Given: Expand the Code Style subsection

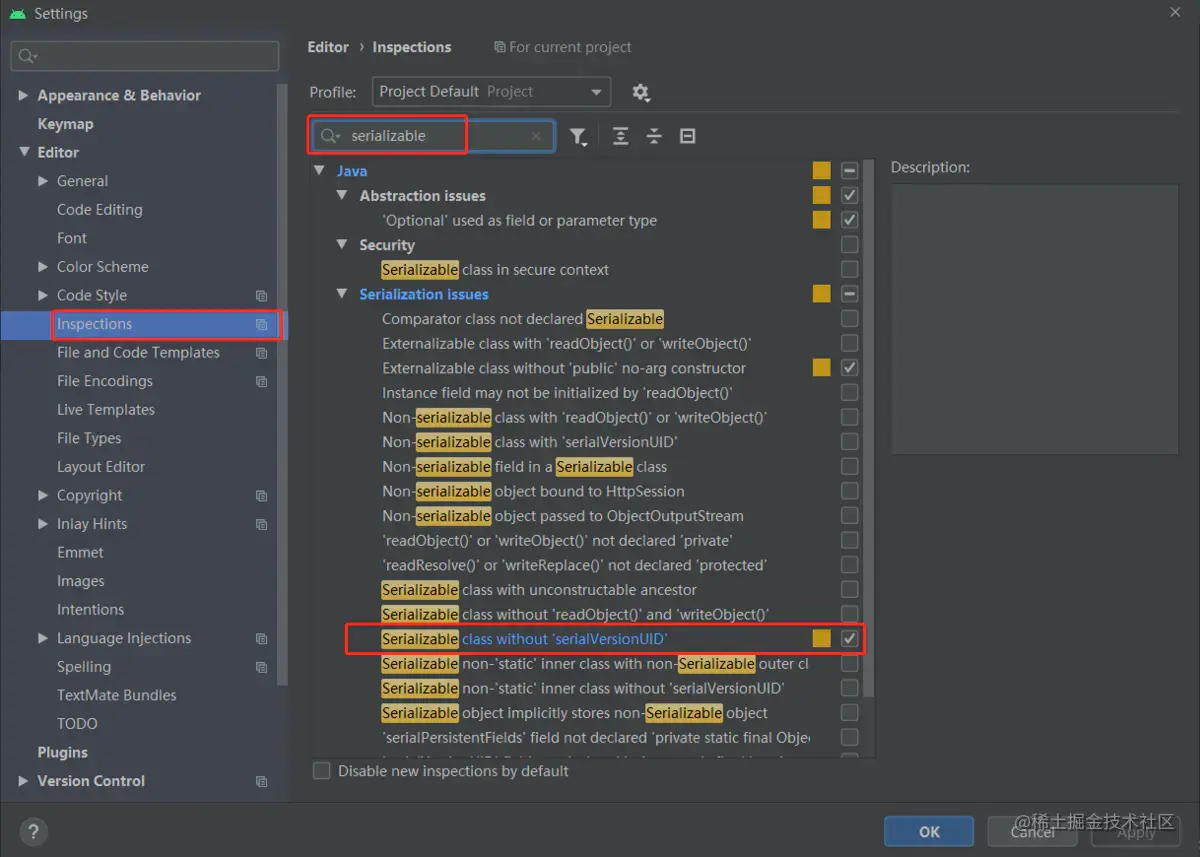Looking at the screenshot, I should [43, 296].
